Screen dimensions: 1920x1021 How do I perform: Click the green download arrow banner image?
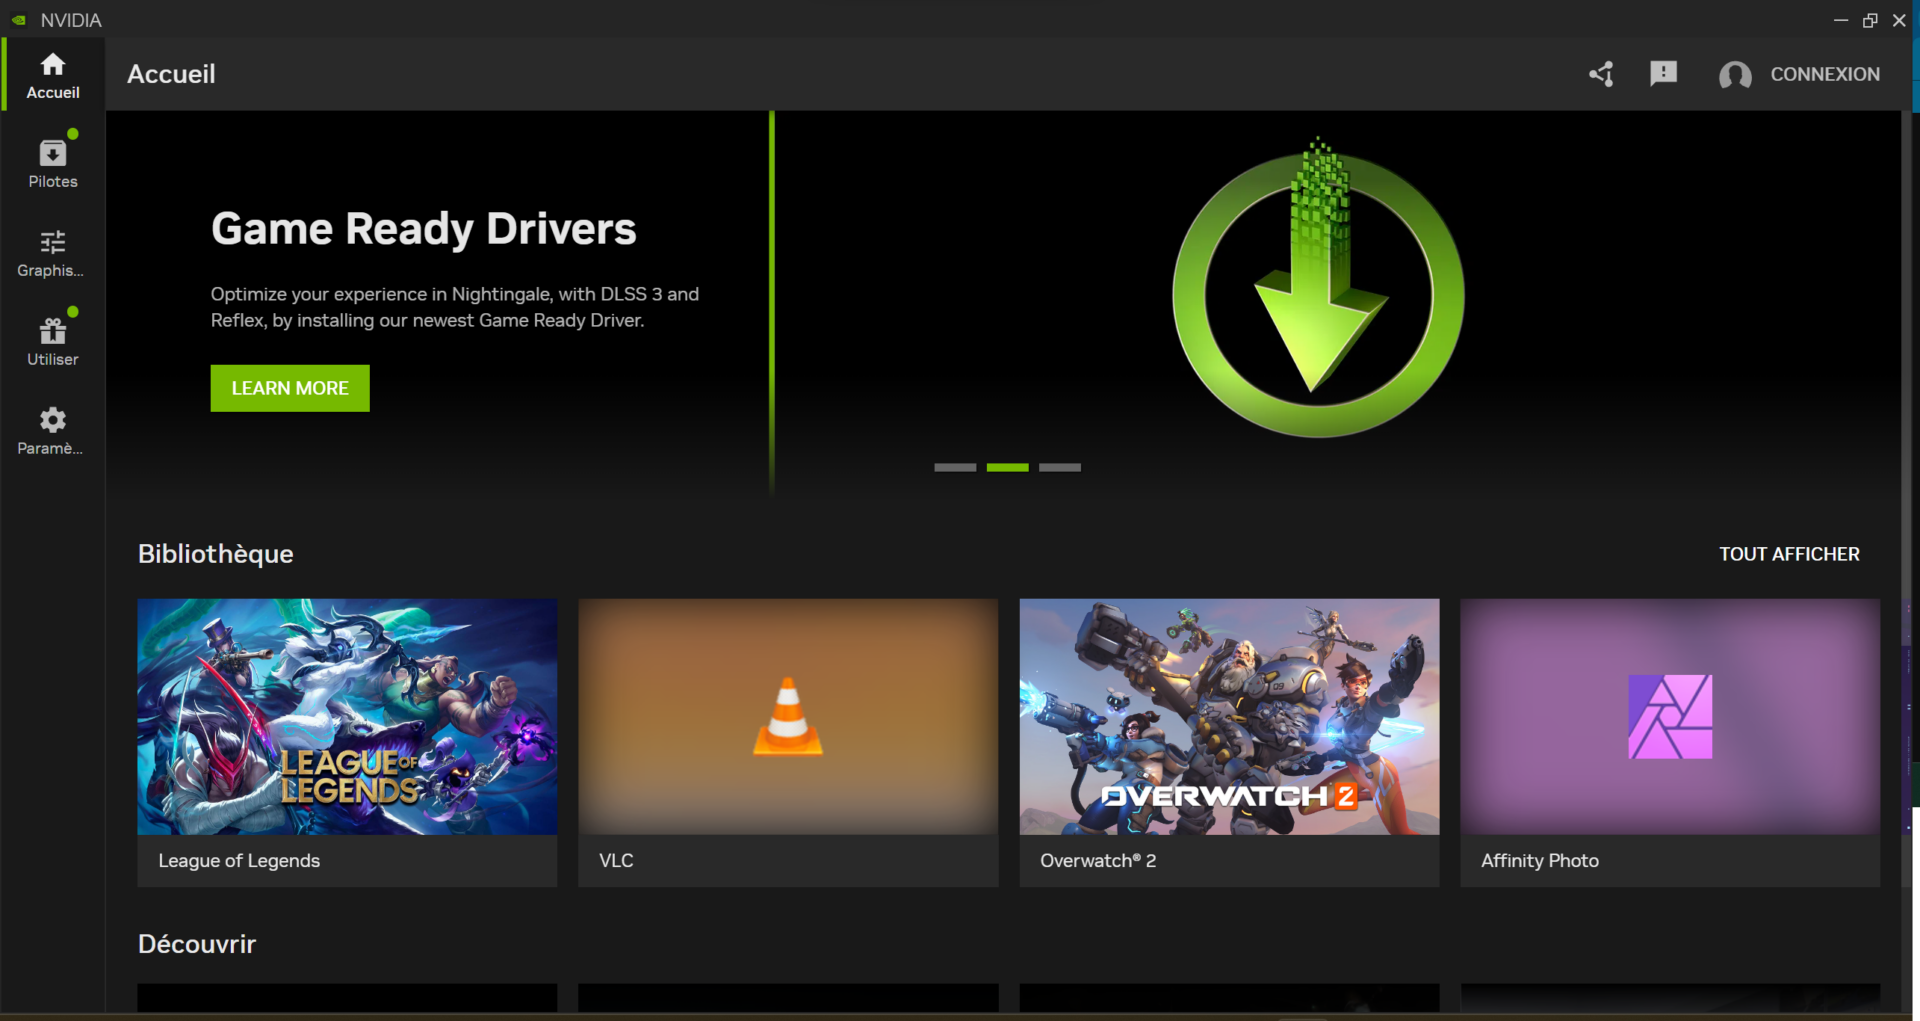[x=1318, y=289]
